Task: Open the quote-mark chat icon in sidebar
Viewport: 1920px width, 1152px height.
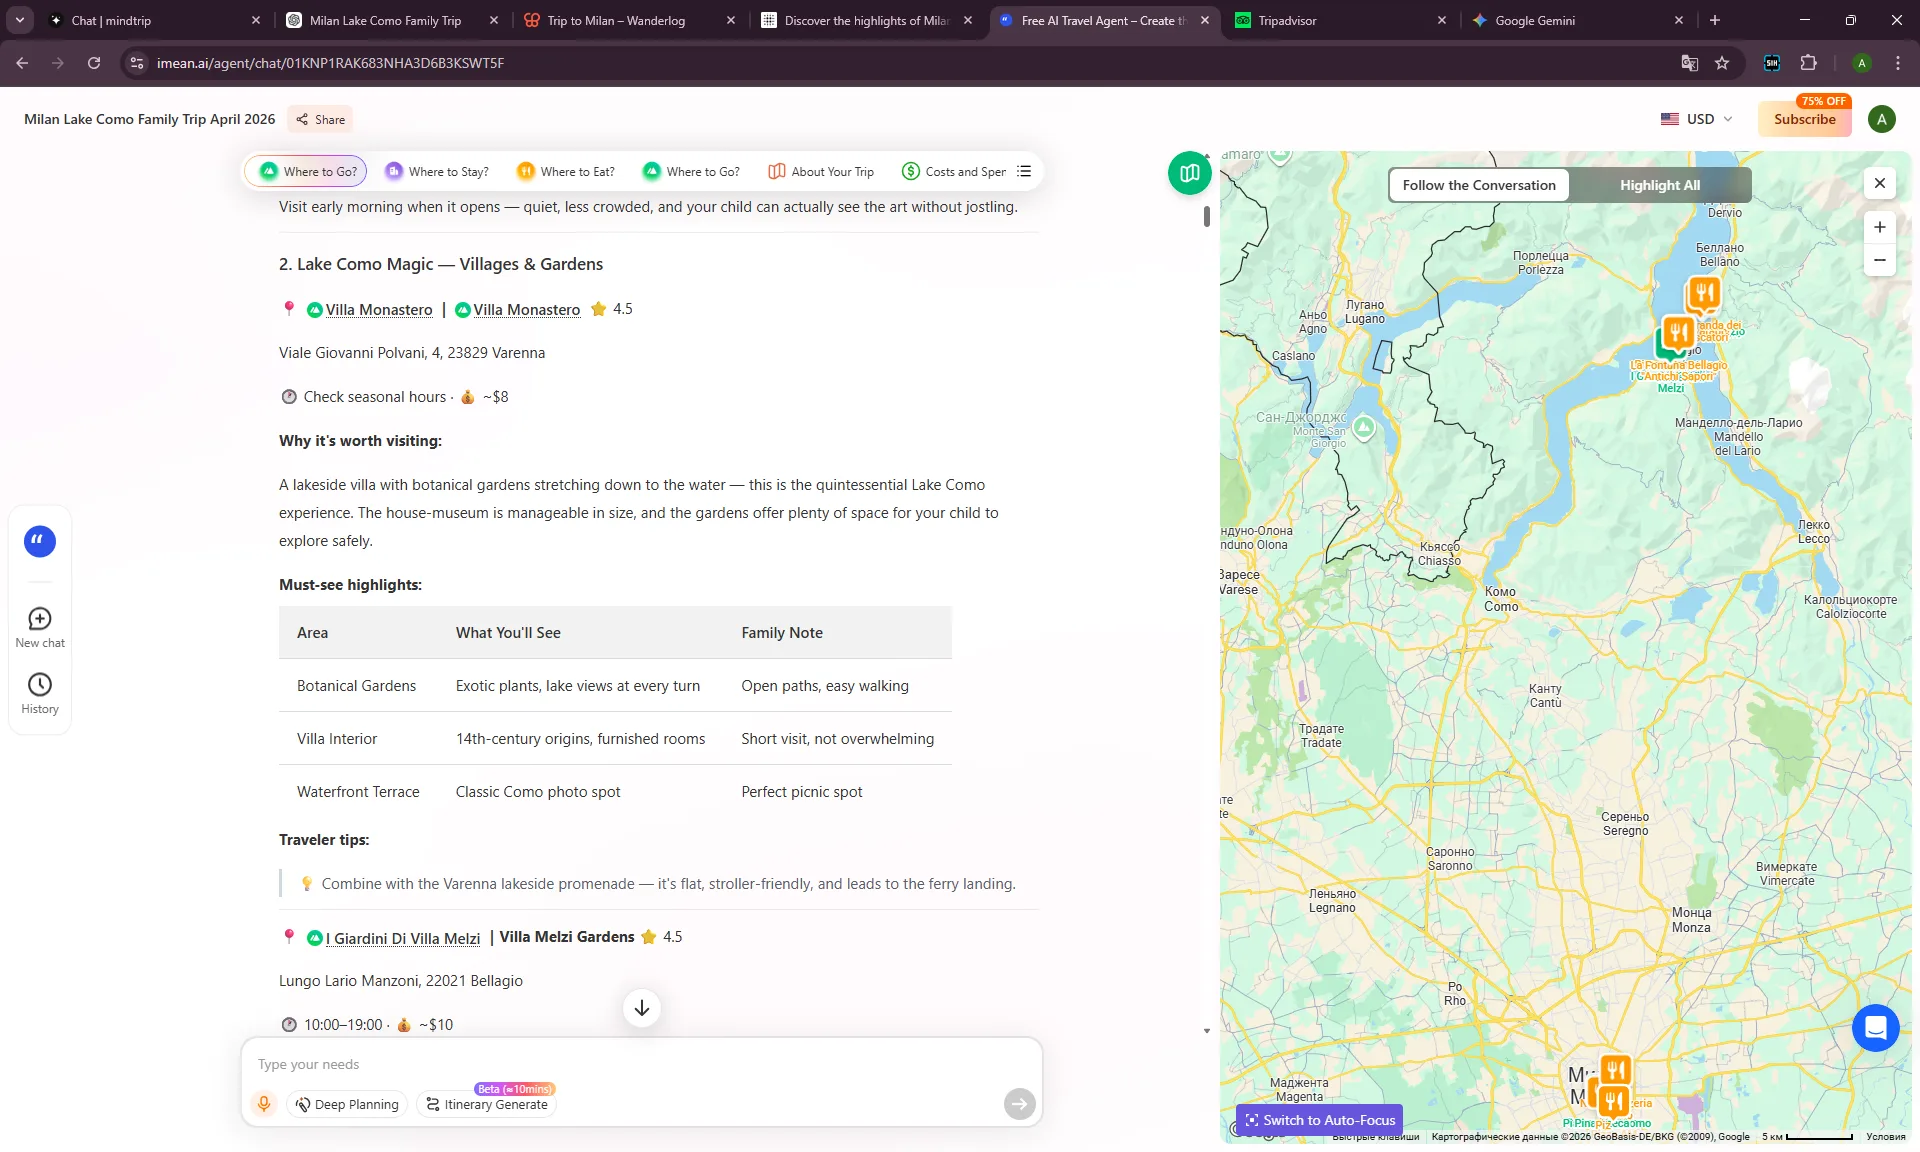Action: 40,541
